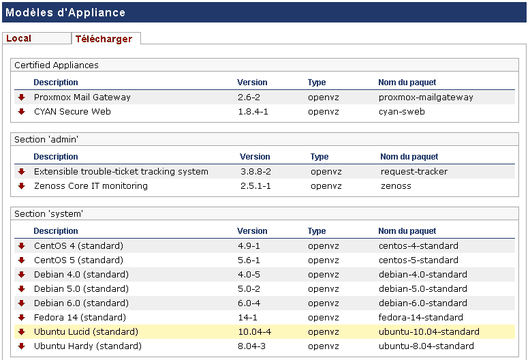Click Description header in Certified Appliances
This screenshot has height=360, width=530.
tap(56, 82)
